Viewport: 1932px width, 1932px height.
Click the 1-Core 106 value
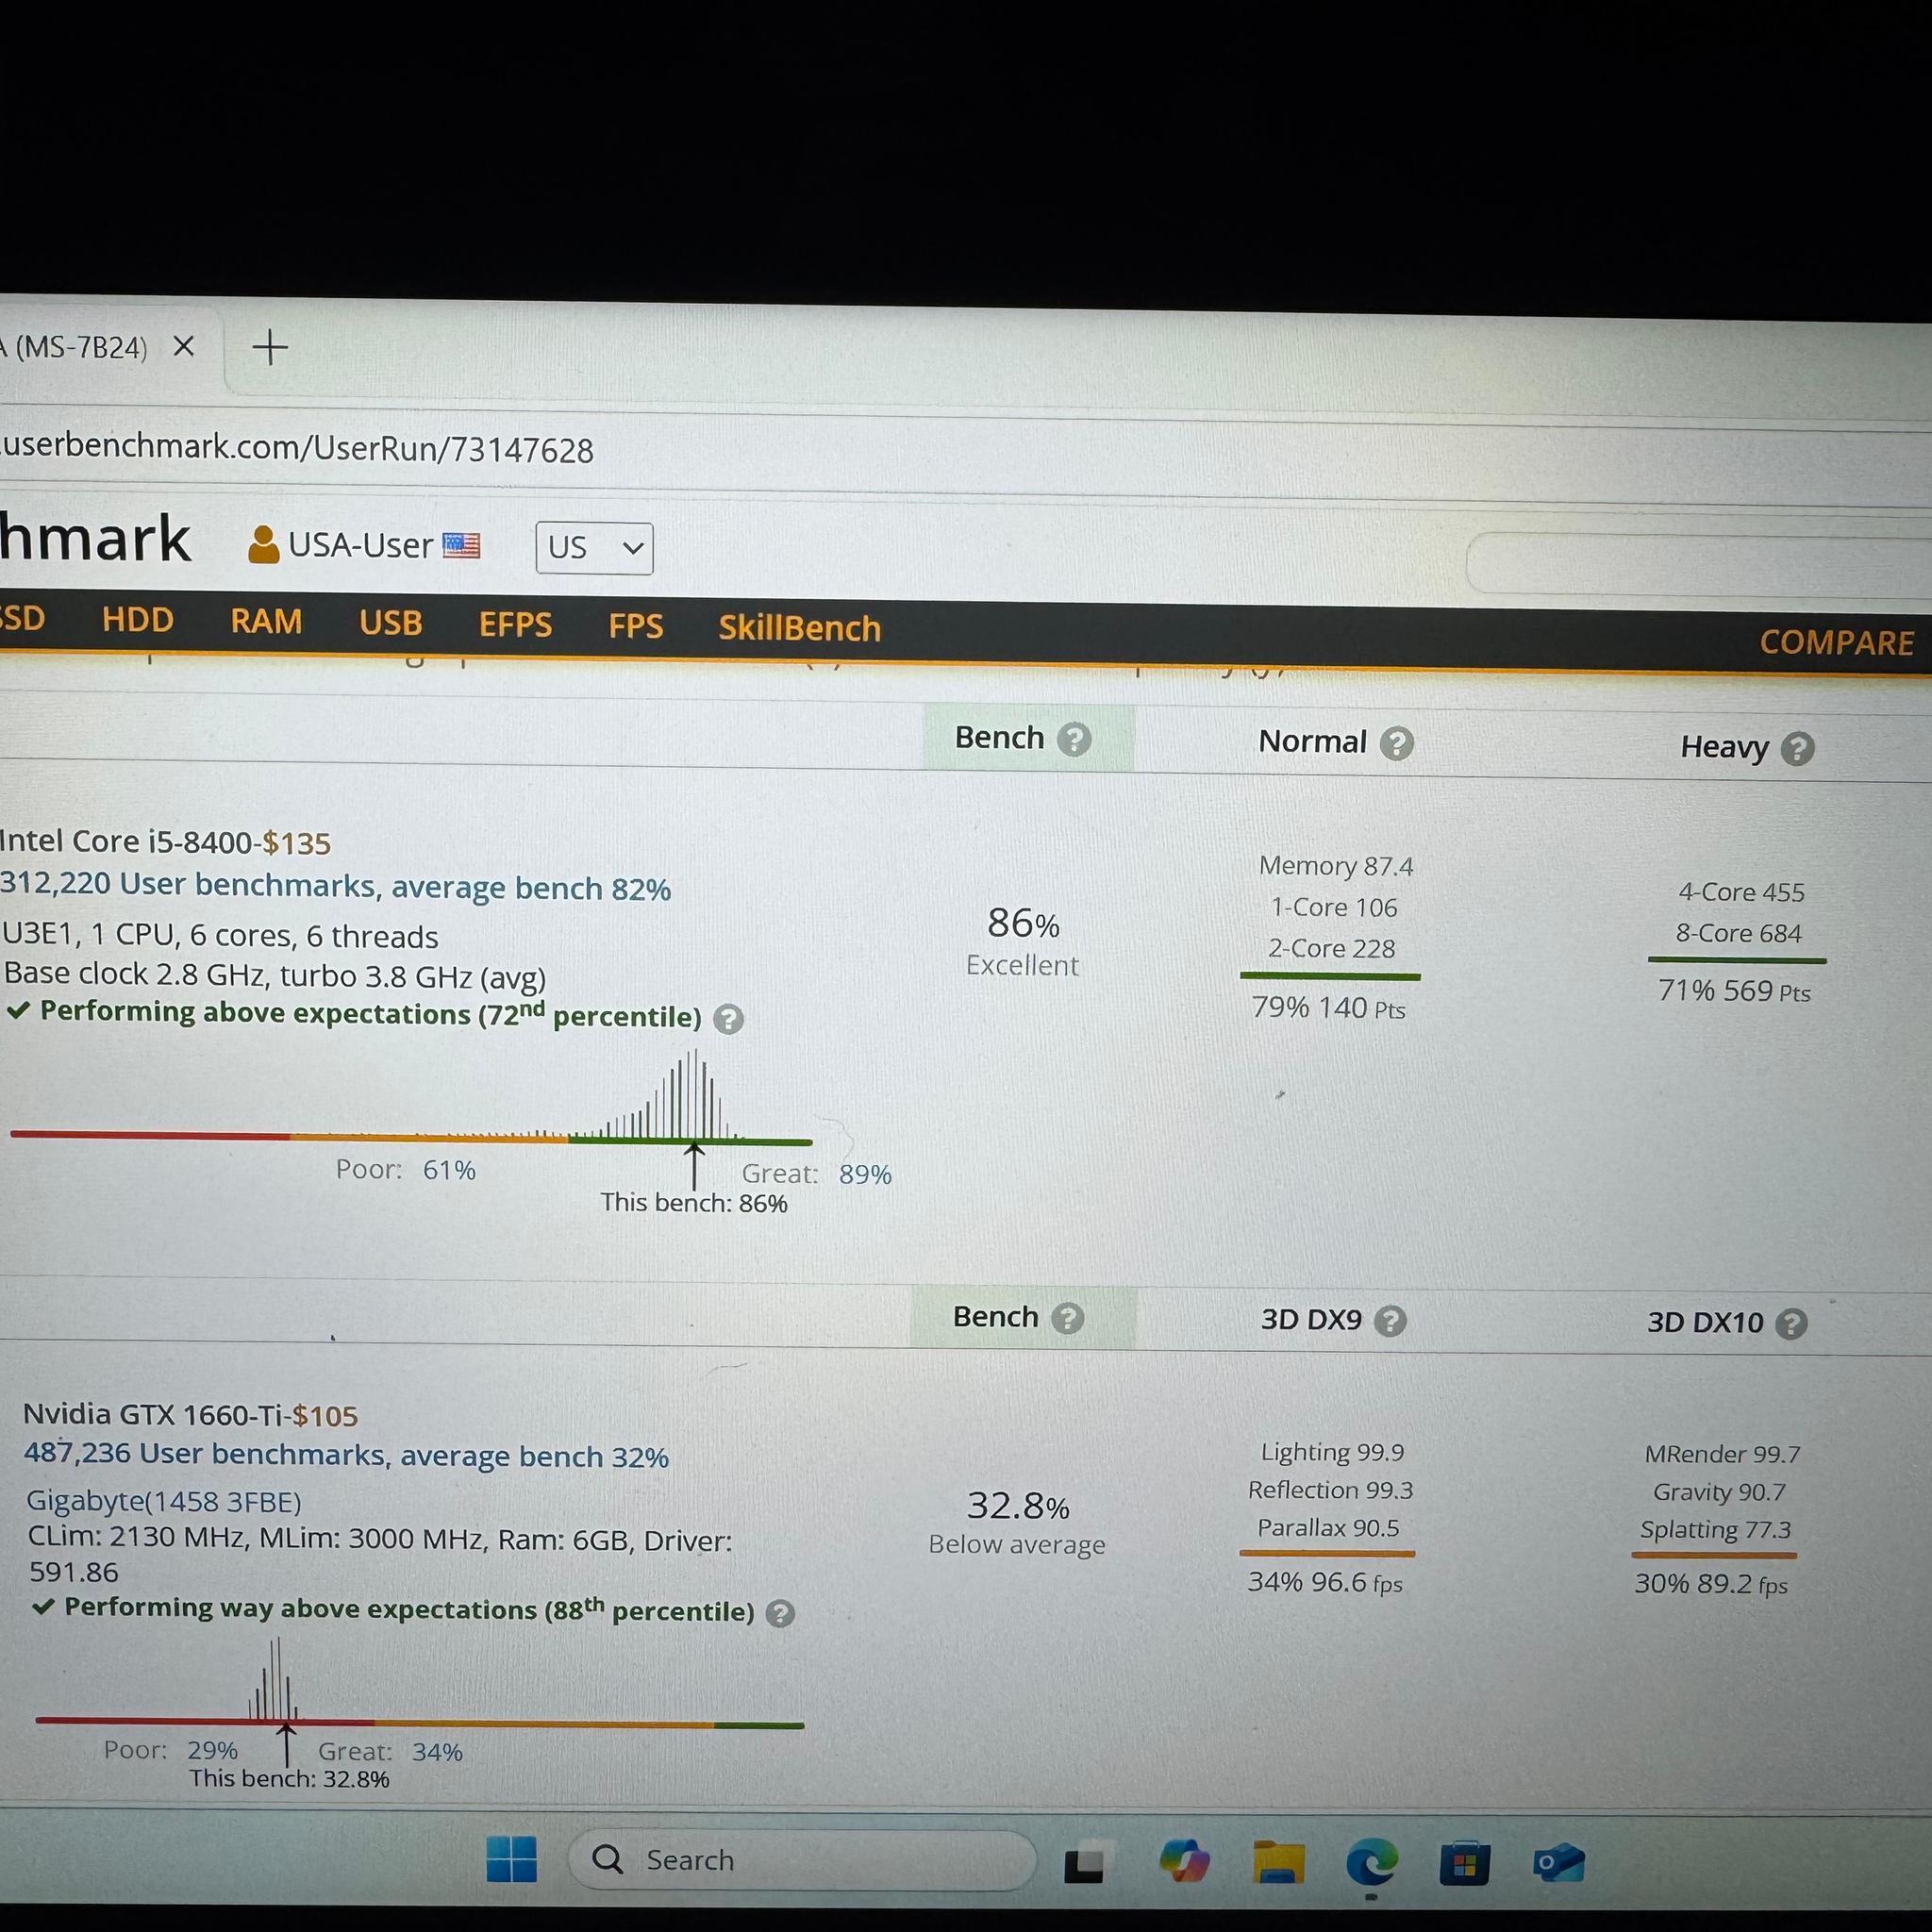point(1334,907)
